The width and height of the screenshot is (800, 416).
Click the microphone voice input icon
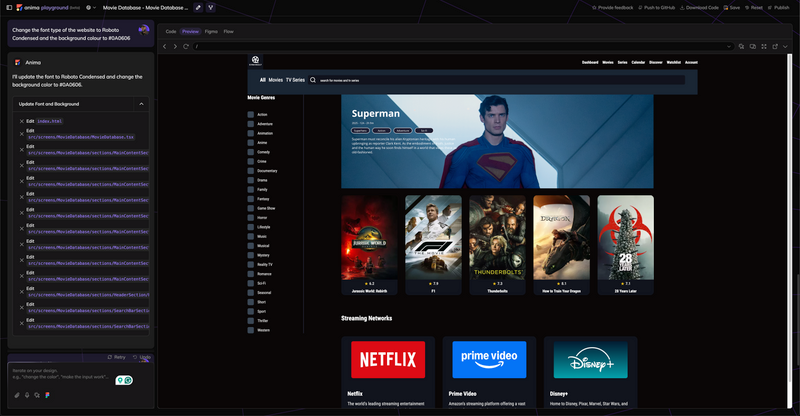click(27, 395)
